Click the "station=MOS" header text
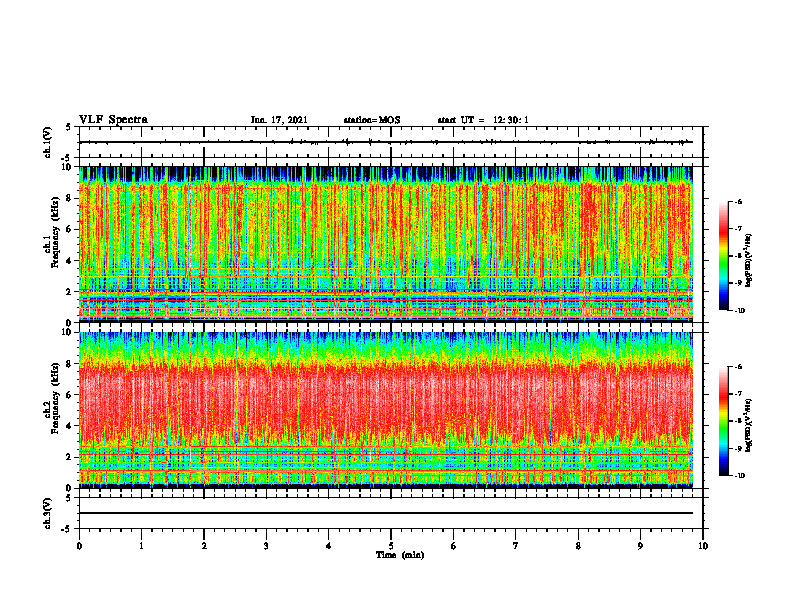 [x=372, y=120]
